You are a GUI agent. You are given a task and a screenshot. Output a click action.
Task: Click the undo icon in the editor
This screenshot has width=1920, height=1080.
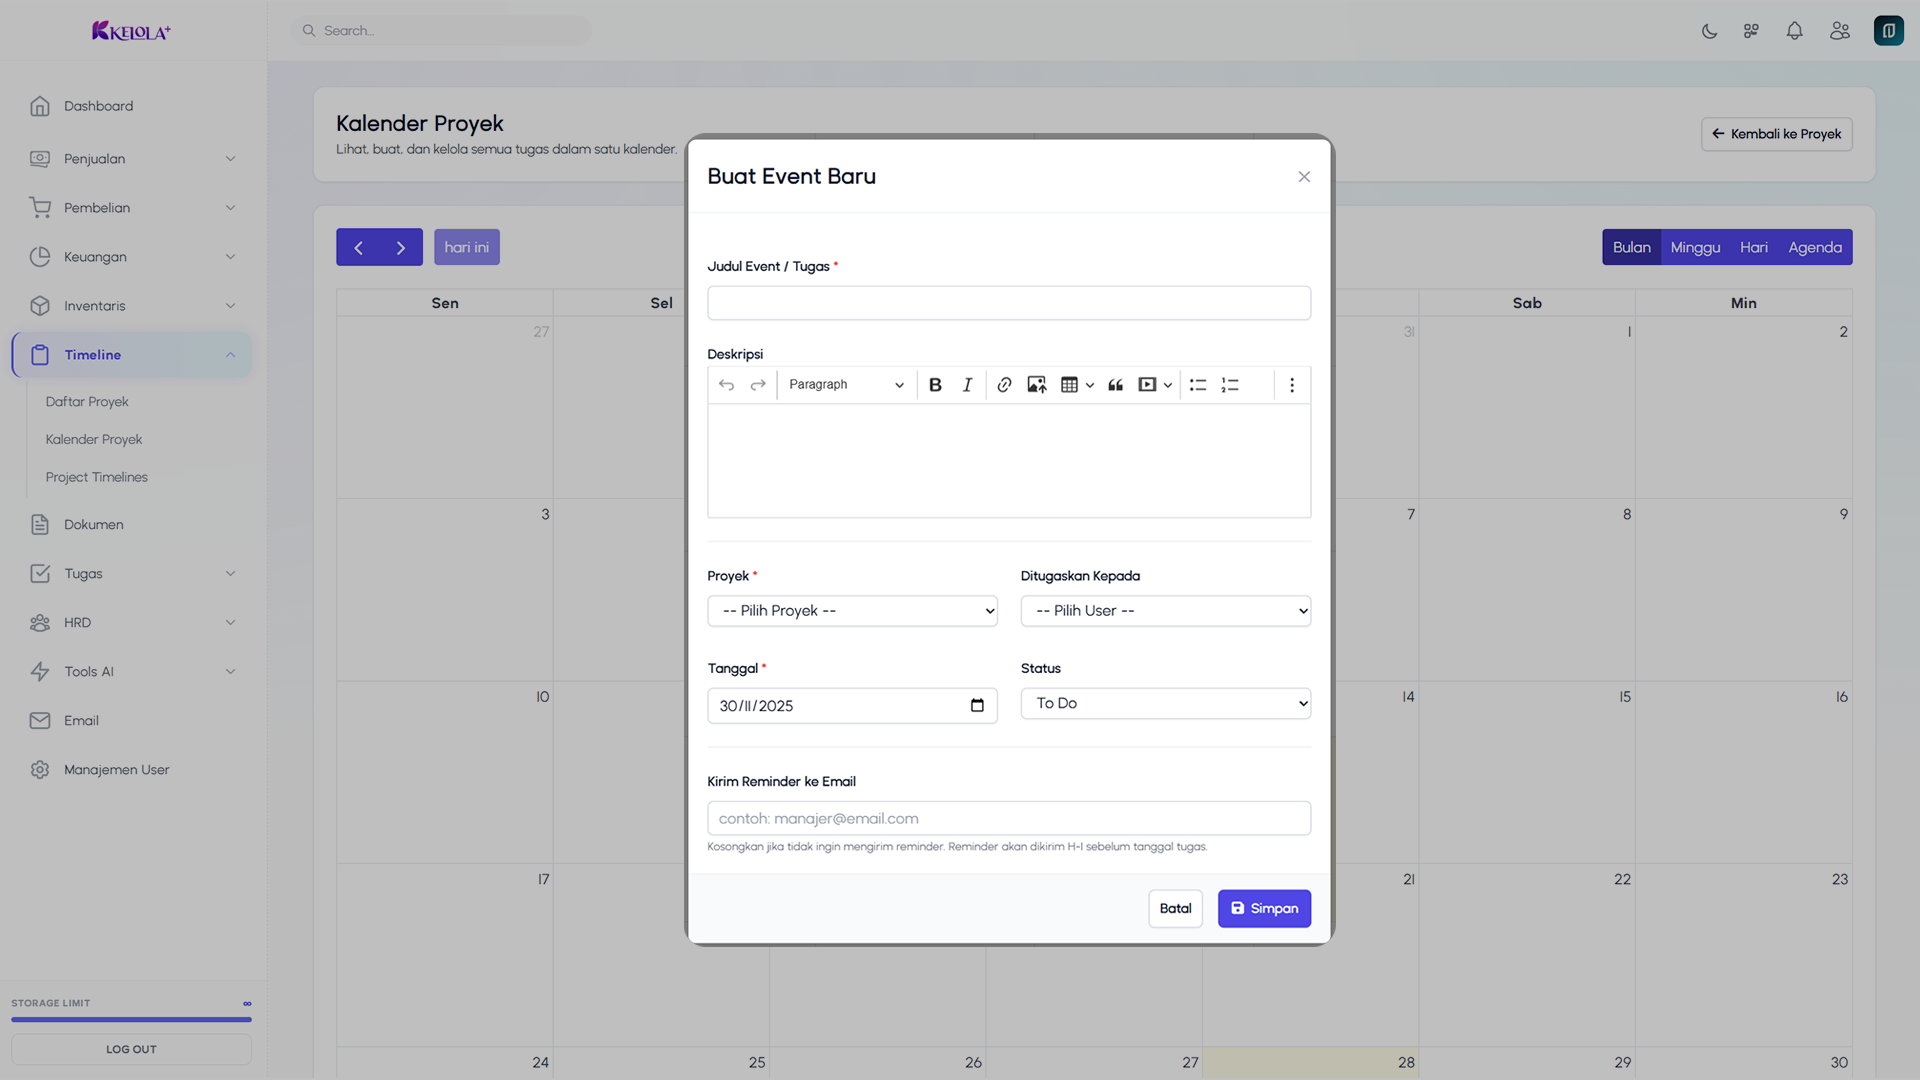[727, 384]
